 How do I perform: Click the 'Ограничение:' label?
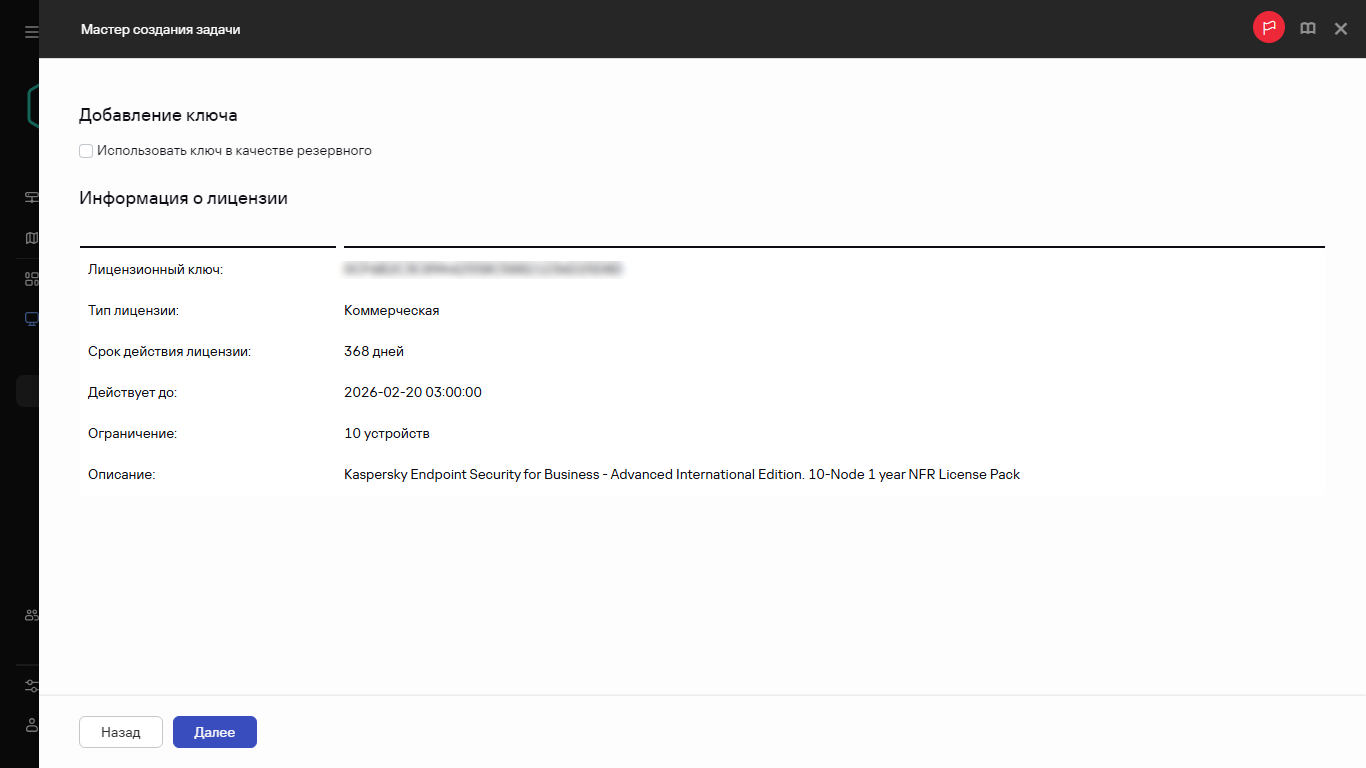click(x=132, y=433)
